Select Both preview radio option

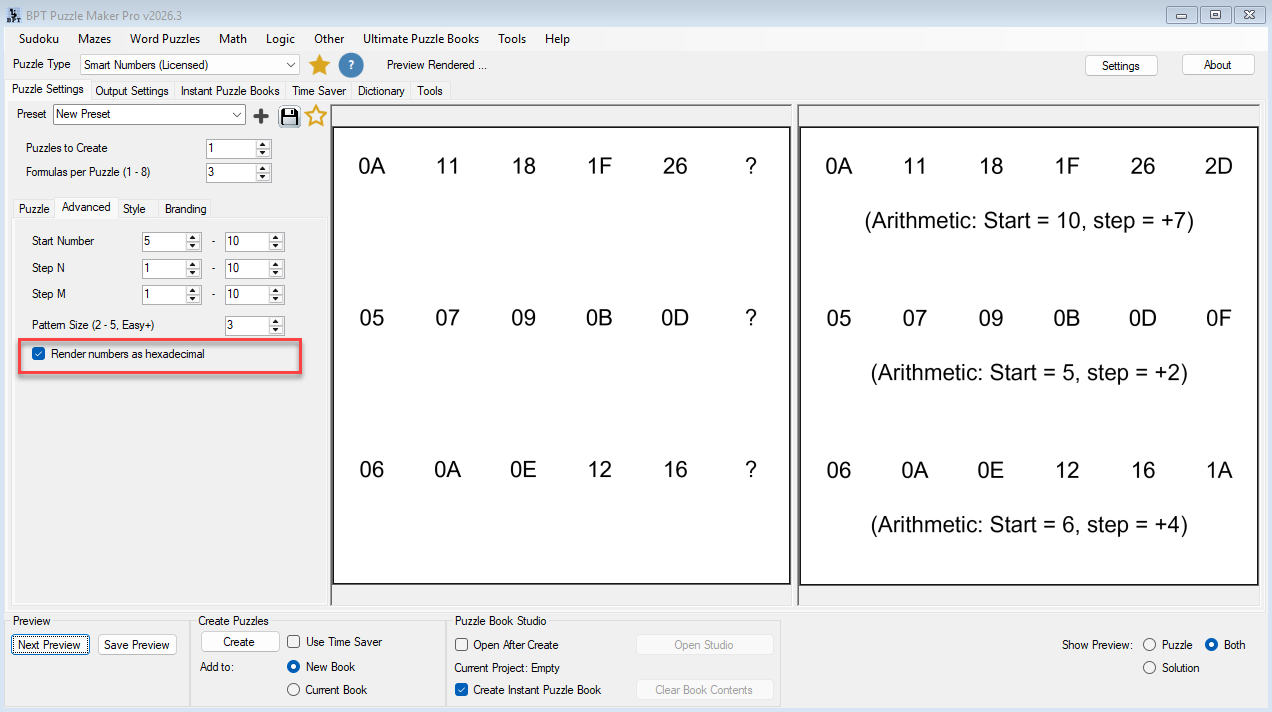click(x=1211, y=645)
